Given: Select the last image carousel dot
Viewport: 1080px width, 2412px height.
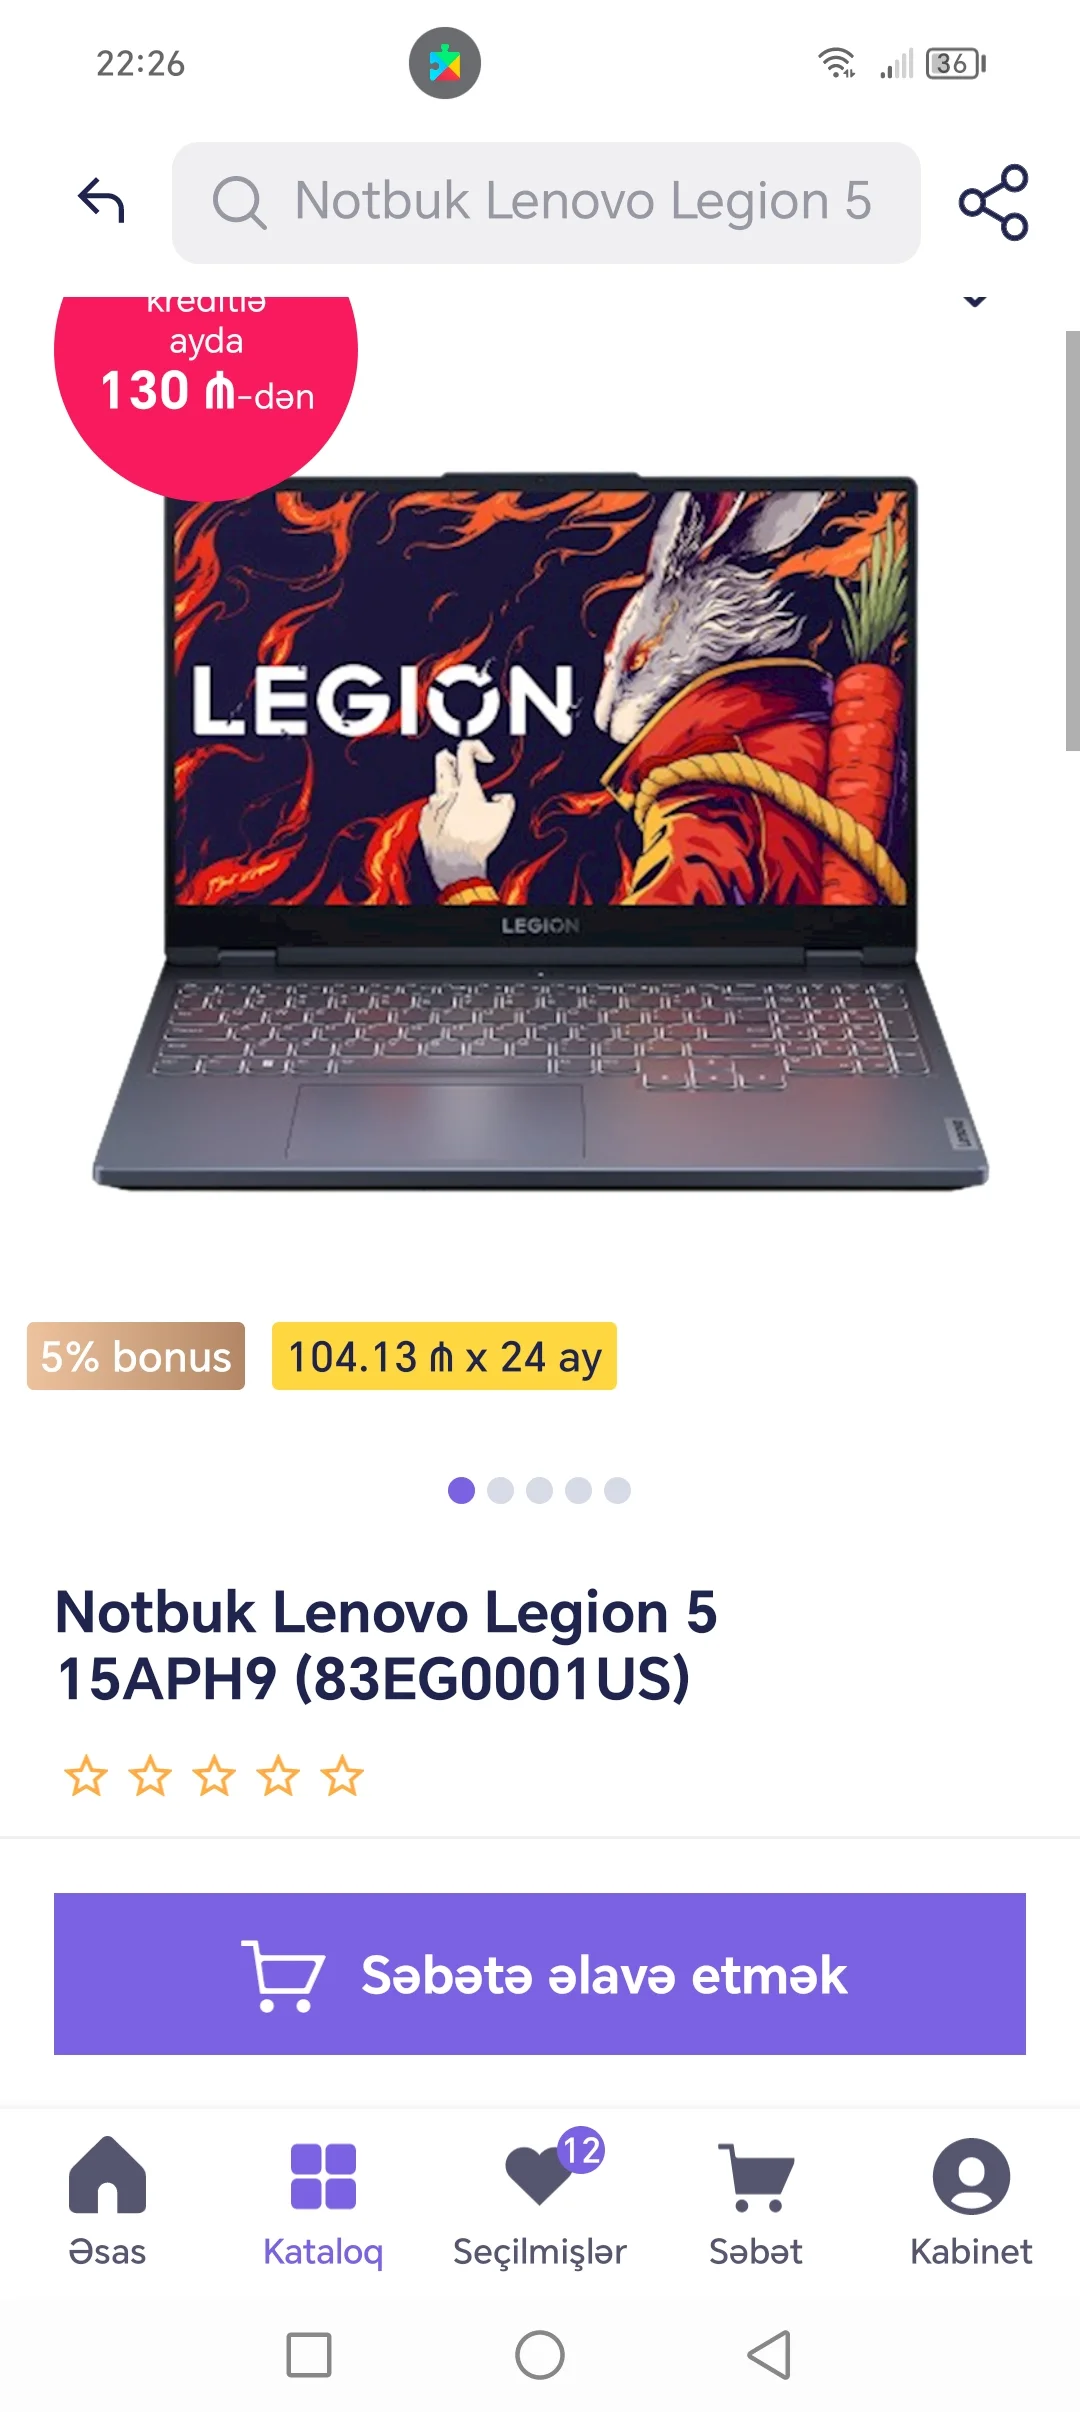Looking at the screenshot, I should 618,1490.
